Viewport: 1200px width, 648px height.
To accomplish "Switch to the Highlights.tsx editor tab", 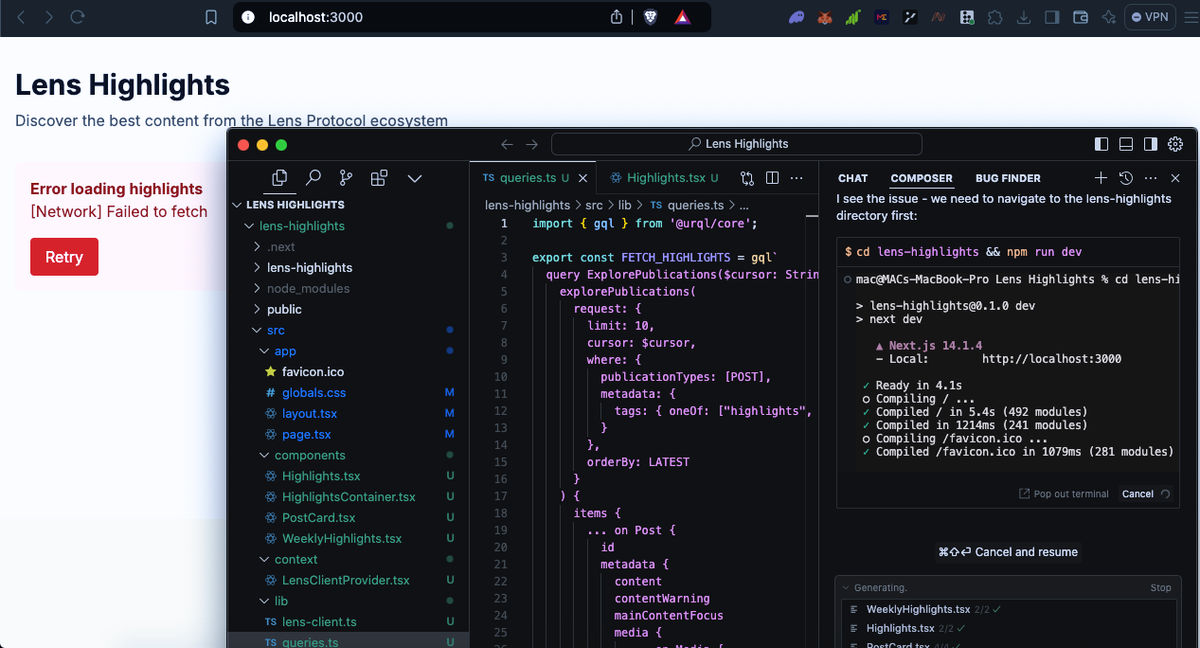I will pyautogui.click(x=664, y=178).
